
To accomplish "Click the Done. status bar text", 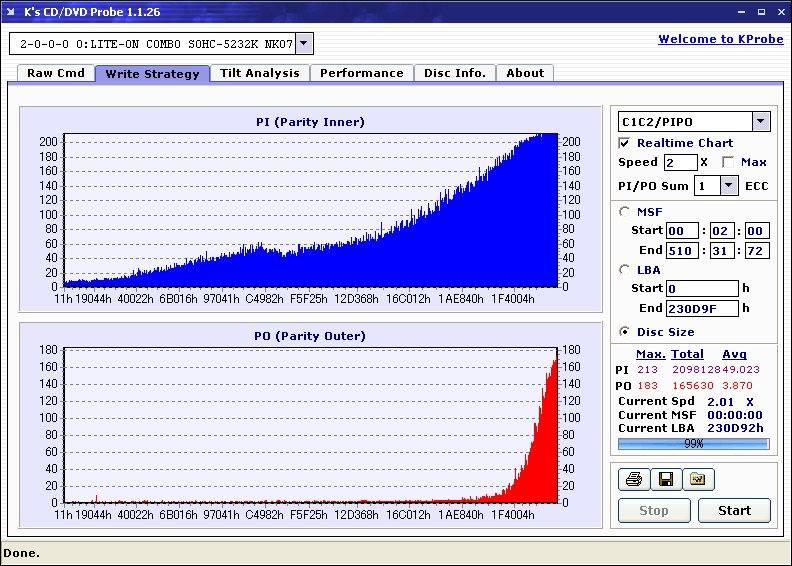I will pos(22,553).
